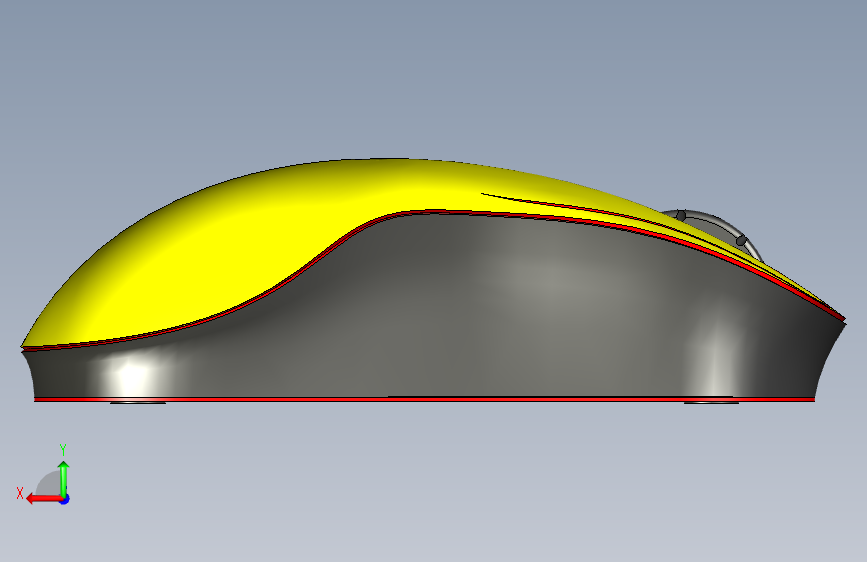Select the scroll wheel on the mouse model
Screen dimensions: 867x562
point(716,232)
